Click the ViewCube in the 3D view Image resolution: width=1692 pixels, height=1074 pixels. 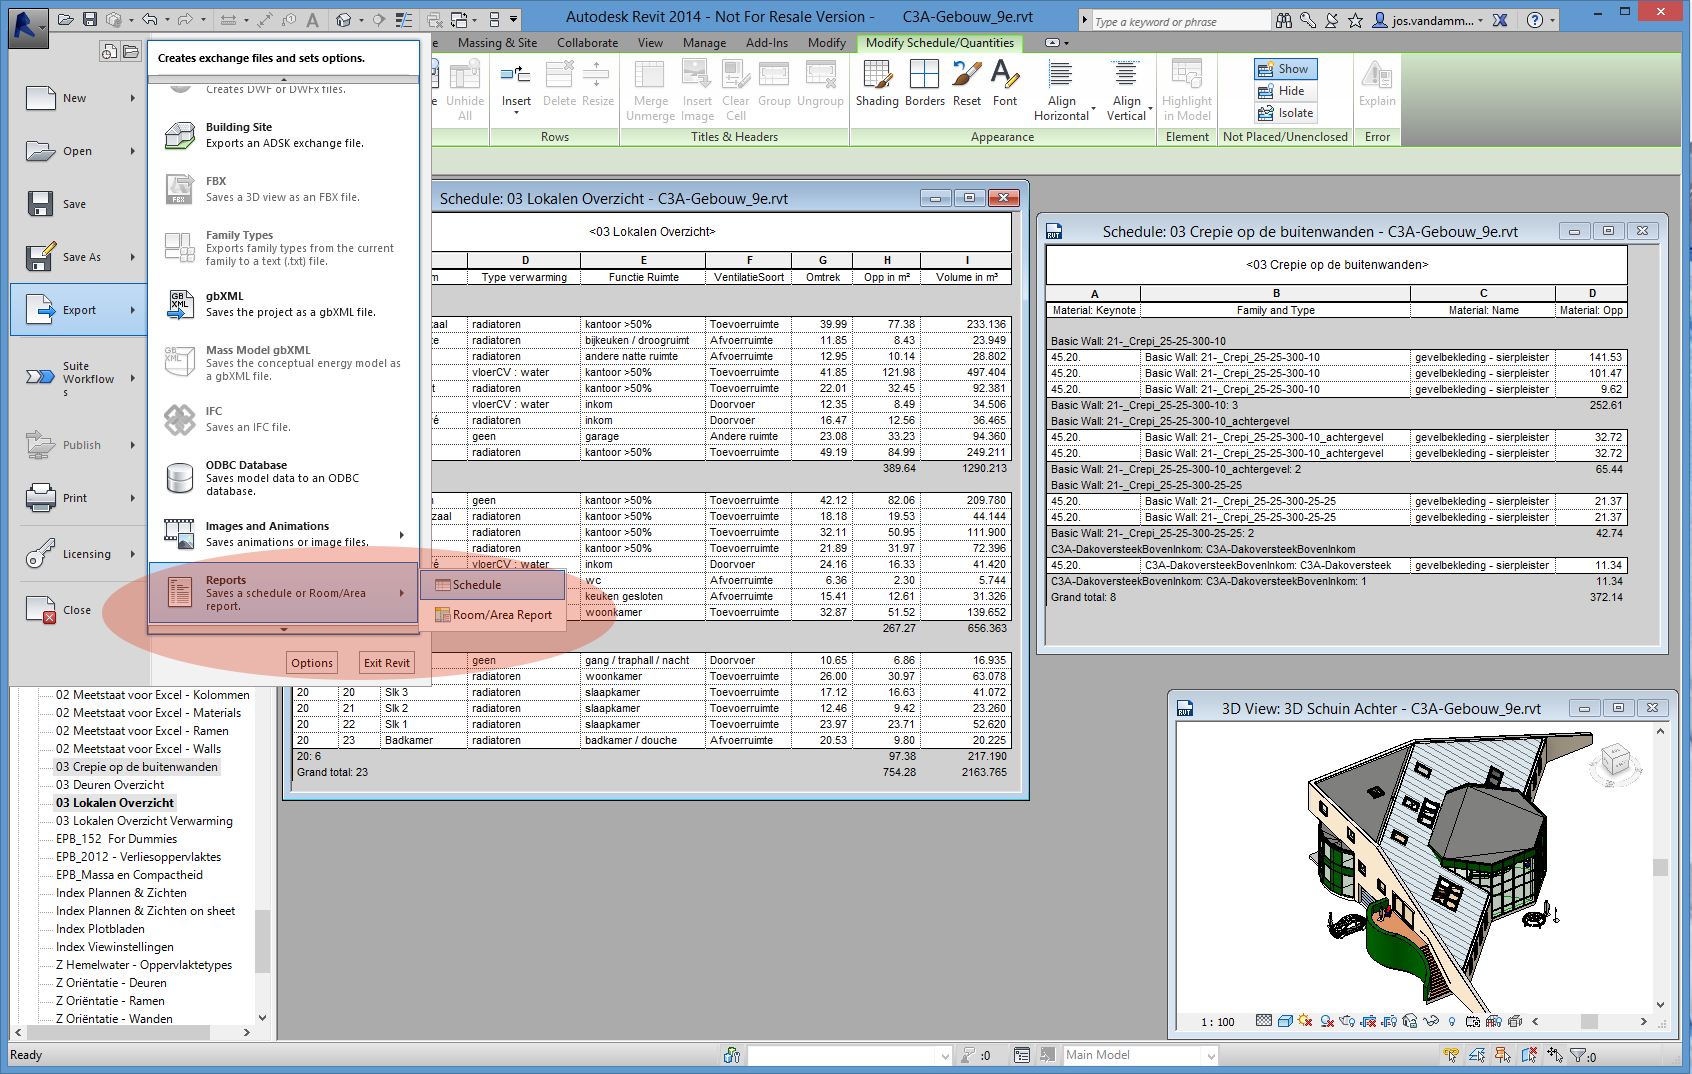1615,762
